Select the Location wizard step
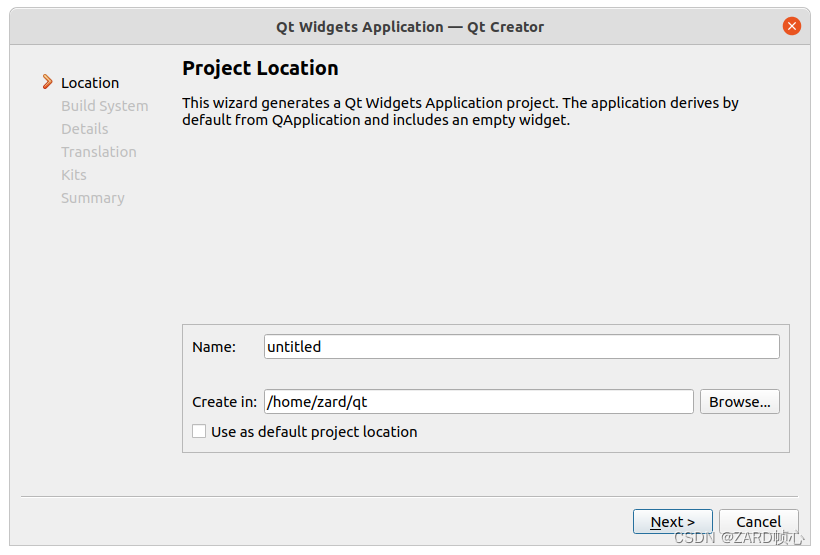 click(90, 83)
